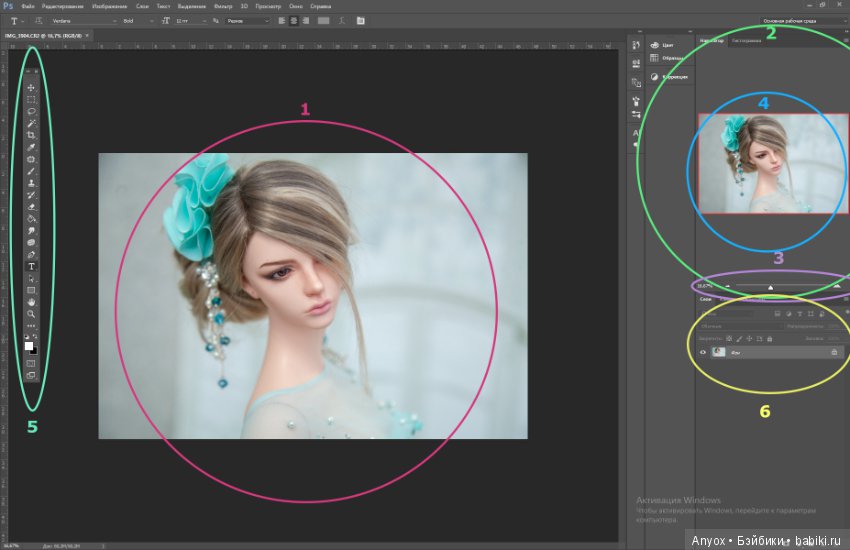The width and height of the screenshot is (850, 550).
Task: Select the Move tool
Action: click(x=31, y=88)
